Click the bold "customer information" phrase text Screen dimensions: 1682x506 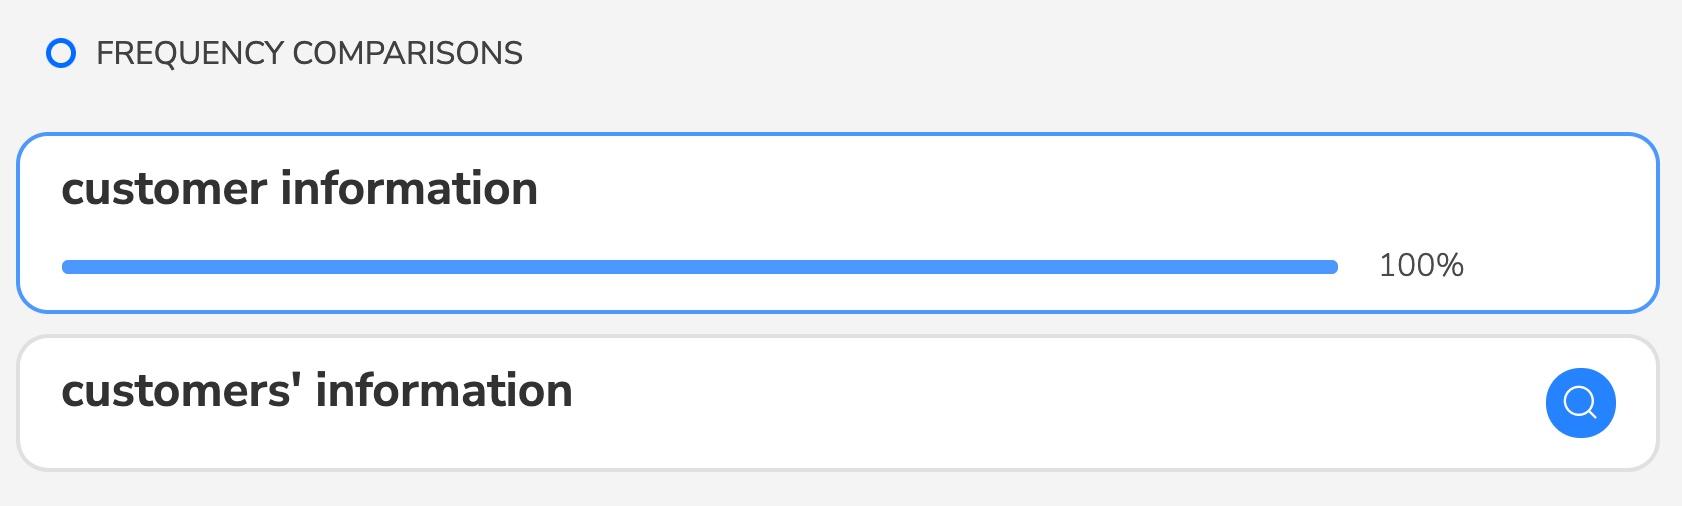tap(299, 189)
